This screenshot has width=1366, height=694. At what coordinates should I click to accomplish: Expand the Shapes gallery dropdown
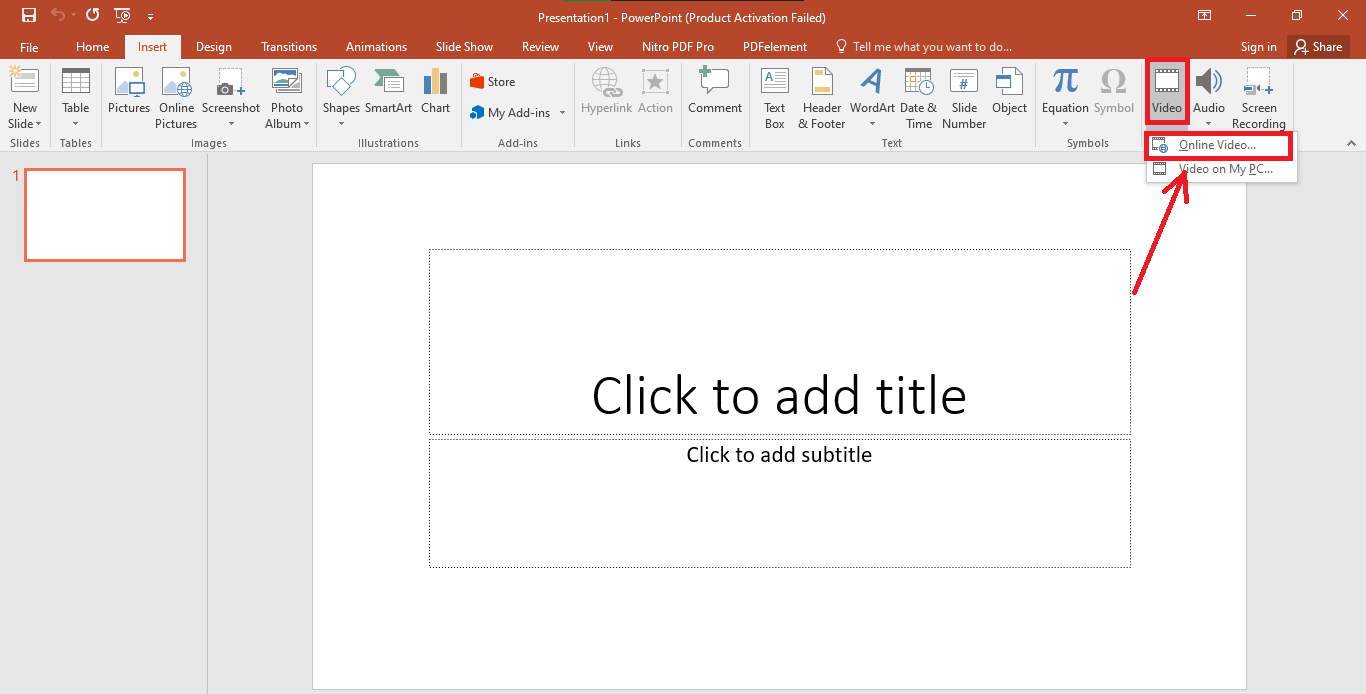click(341, 124)
